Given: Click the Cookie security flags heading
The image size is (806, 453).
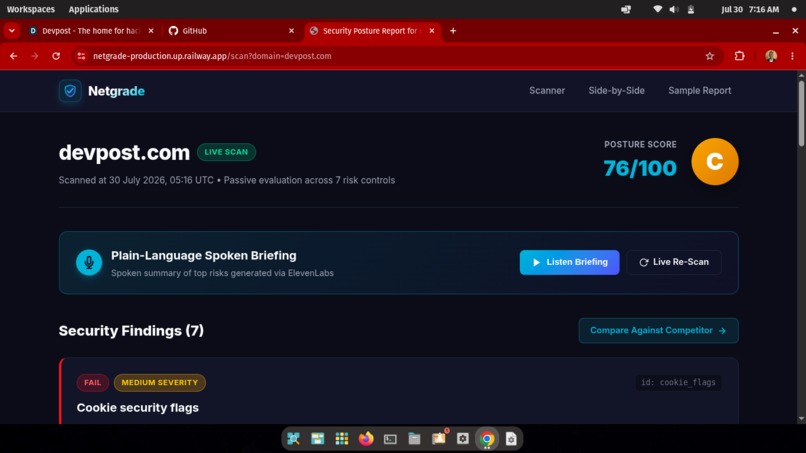Looking at the screenshot, I should 138,408.
